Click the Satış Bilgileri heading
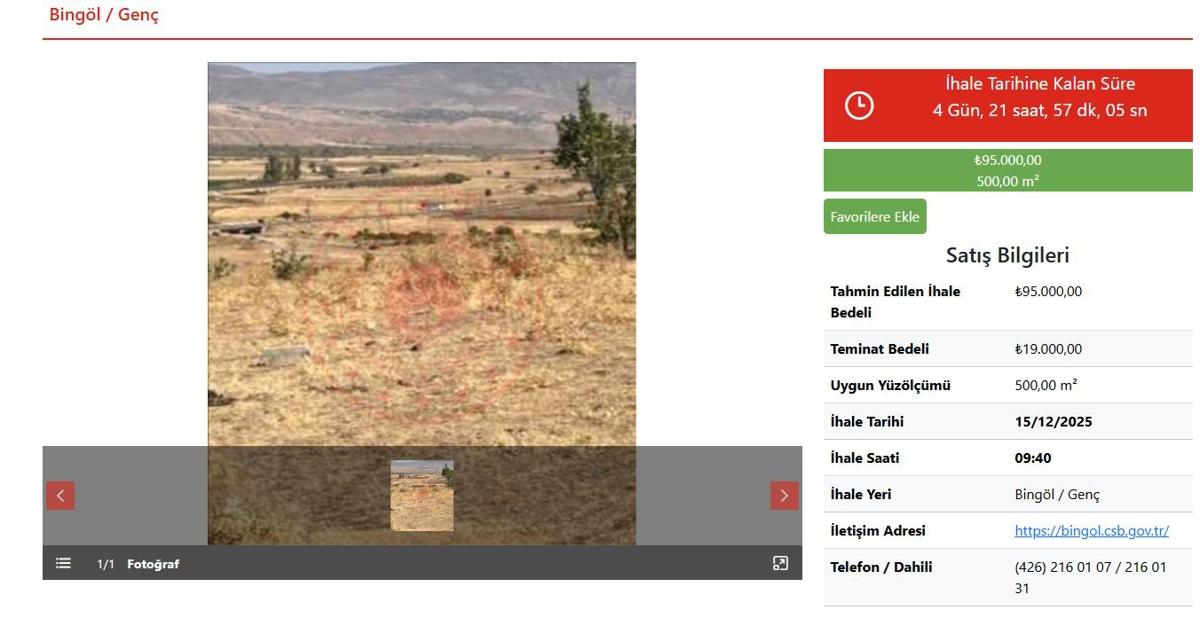Viewport: 1200px width, 618px height. click(x=1008, y=255)
